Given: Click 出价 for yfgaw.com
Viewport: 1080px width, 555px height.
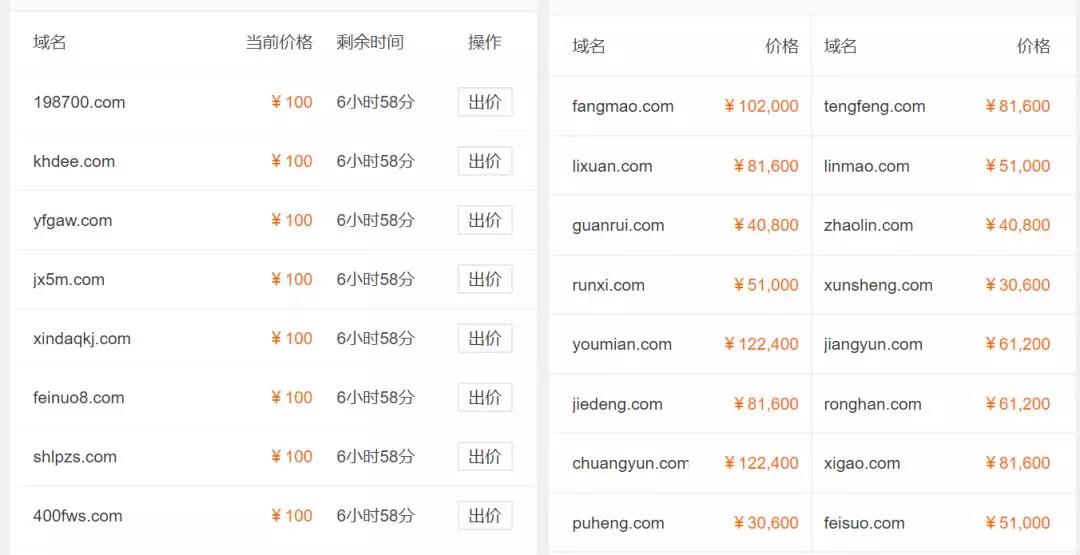Looking at the screenshot, I should tap(485, 220).
